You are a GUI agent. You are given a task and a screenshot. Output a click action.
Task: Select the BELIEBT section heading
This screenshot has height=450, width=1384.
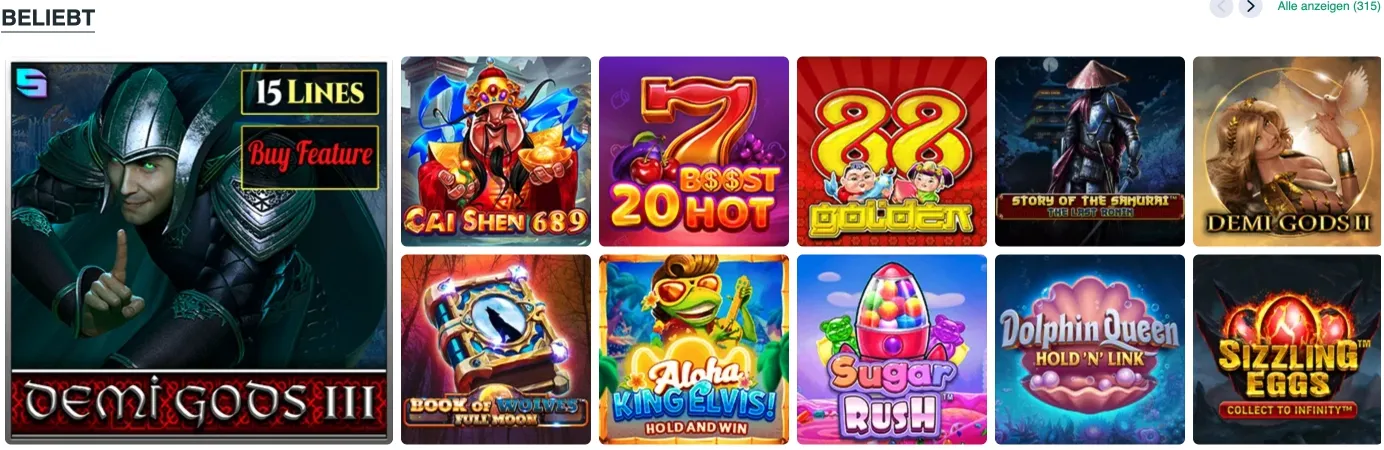48,17
